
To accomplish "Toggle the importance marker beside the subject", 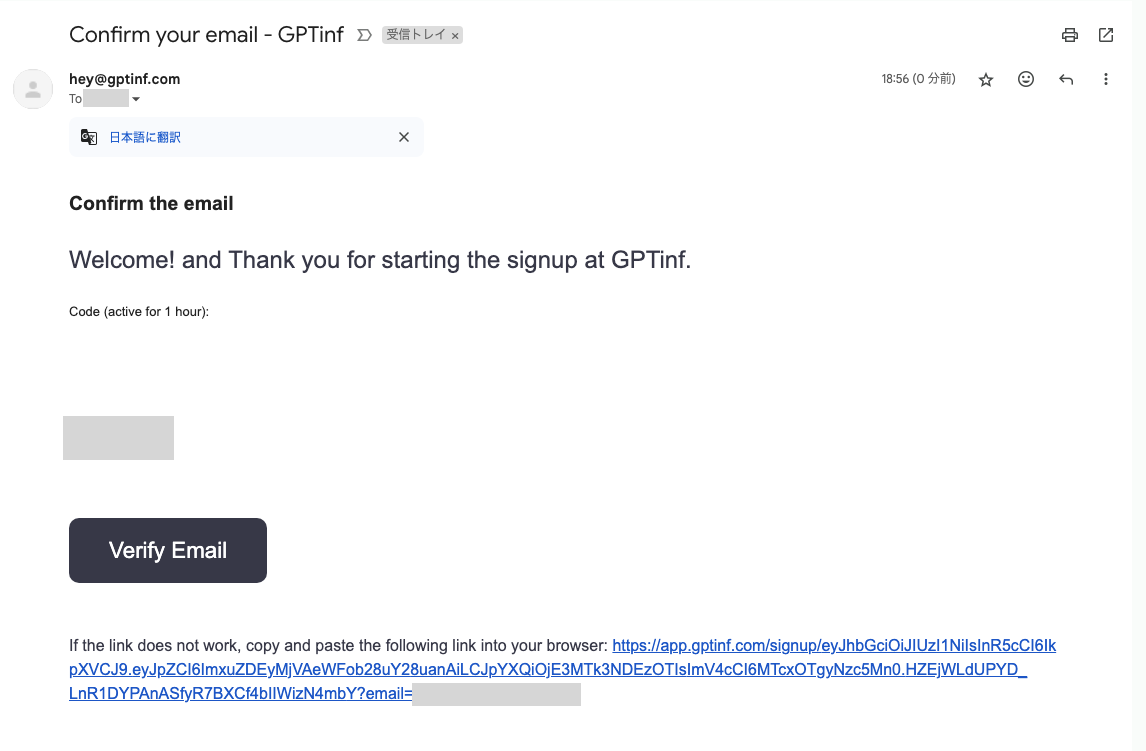I will [364, 35].
